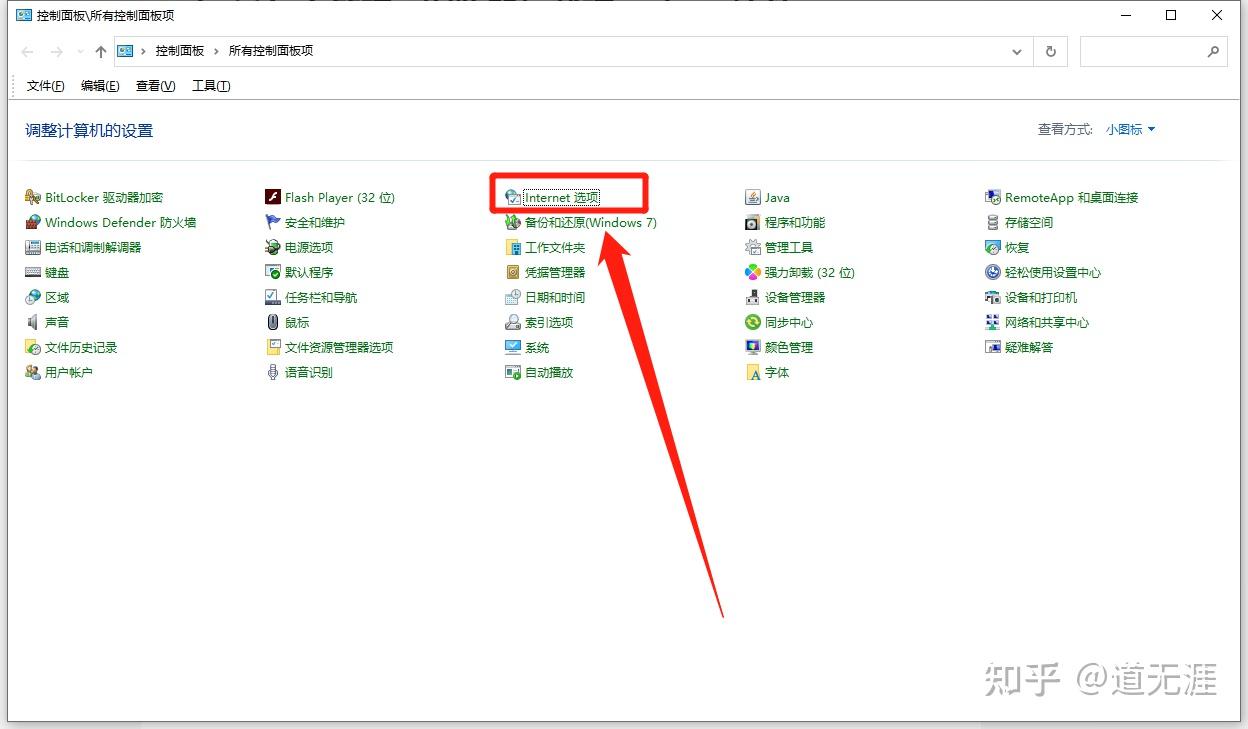Image resolution: width=1248 pixels, height=729 pixels.
Task: Open the 区域 globe icon
Action: click(x=33, y=298)
